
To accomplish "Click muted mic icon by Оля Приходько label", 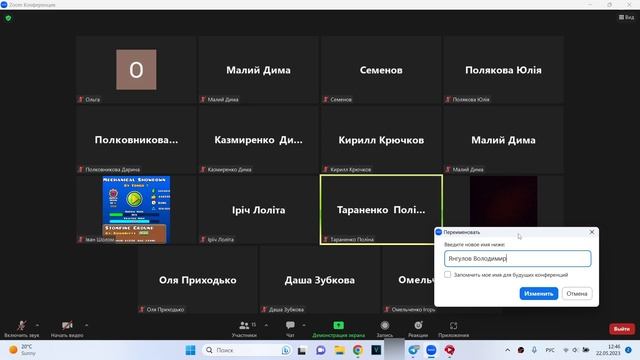I will pyautogui.click(x=142, y=309).
